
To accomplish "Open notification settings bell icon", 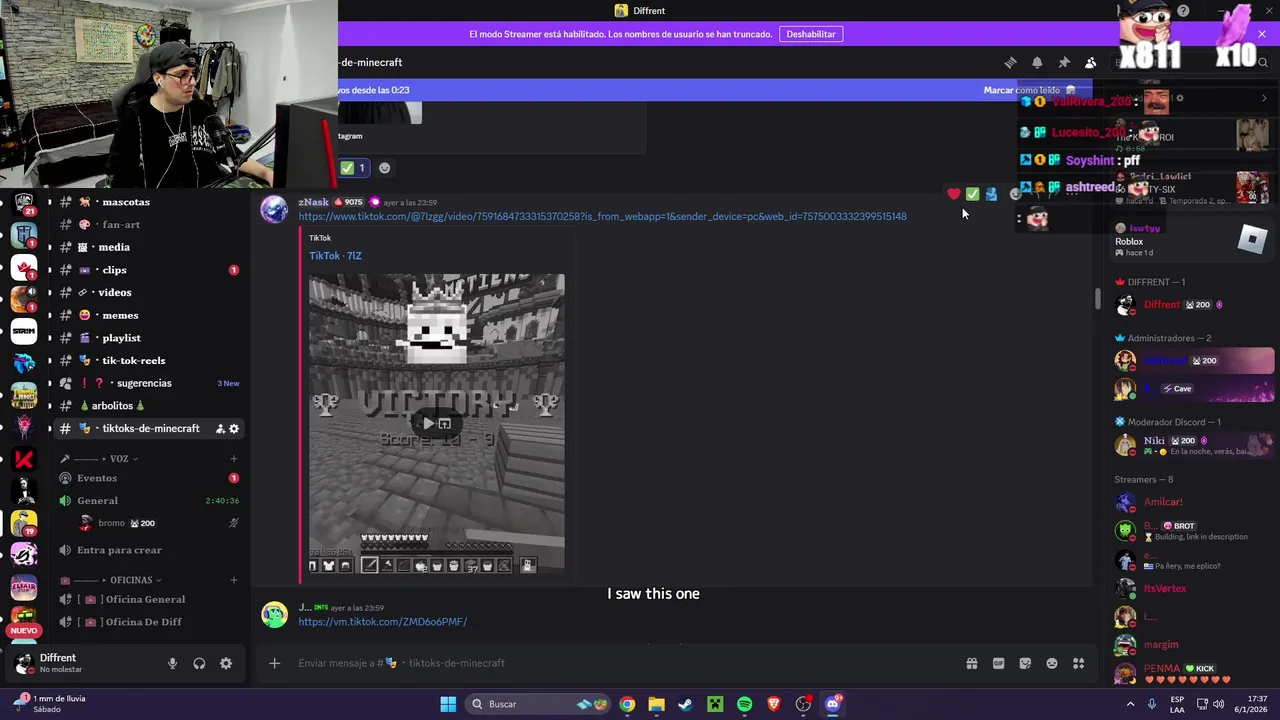I will point(1037,63).
